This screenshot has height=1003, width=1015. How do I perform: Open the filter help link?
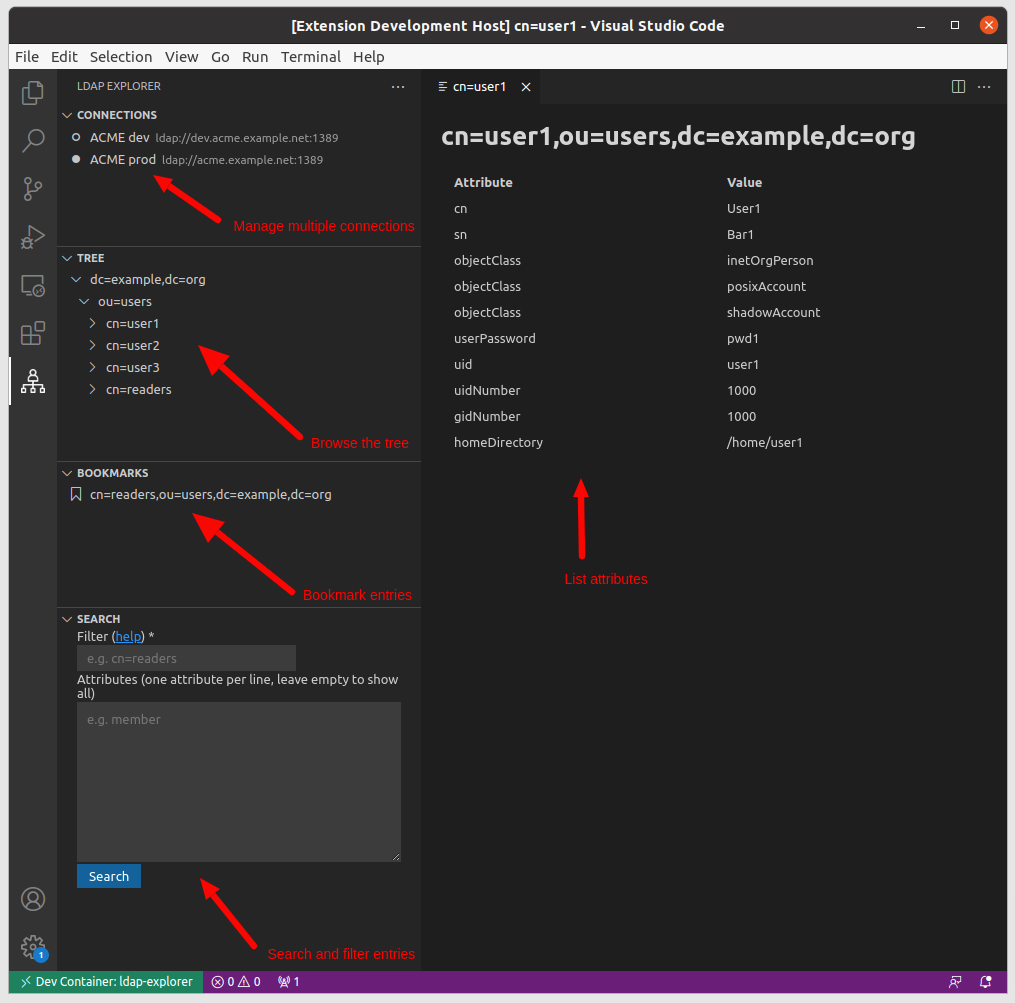(128, 637)
